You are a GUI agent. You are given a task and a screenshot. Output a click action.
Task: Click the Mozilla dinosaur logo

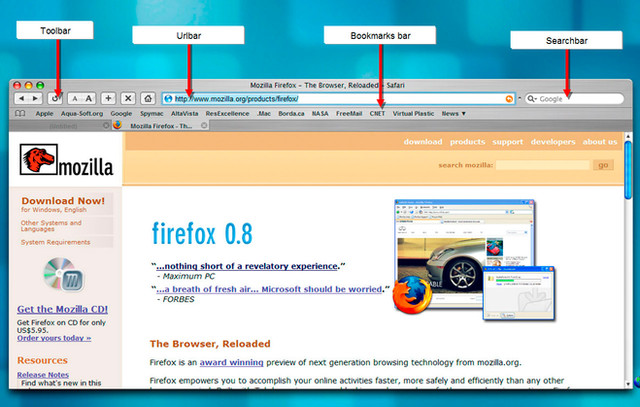point(39,159)
